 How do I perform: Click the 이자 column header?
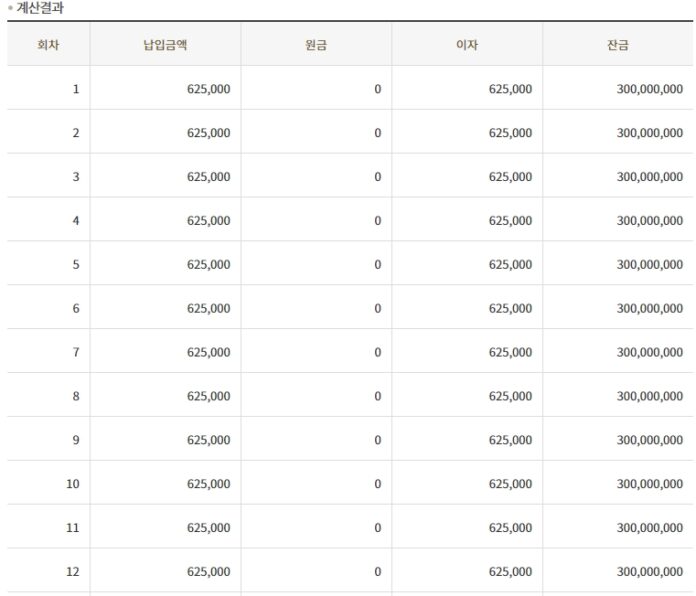click(x=467, y=45)
